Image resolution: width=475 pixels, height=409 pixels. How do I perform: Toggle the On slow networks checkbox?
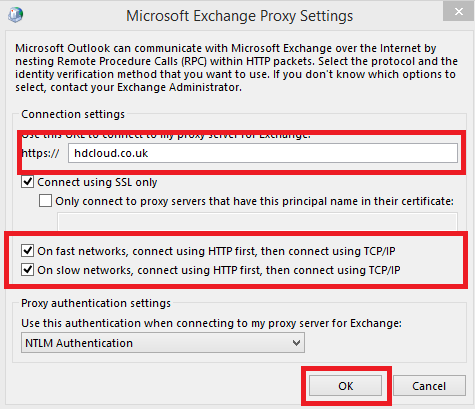[27, 270]
